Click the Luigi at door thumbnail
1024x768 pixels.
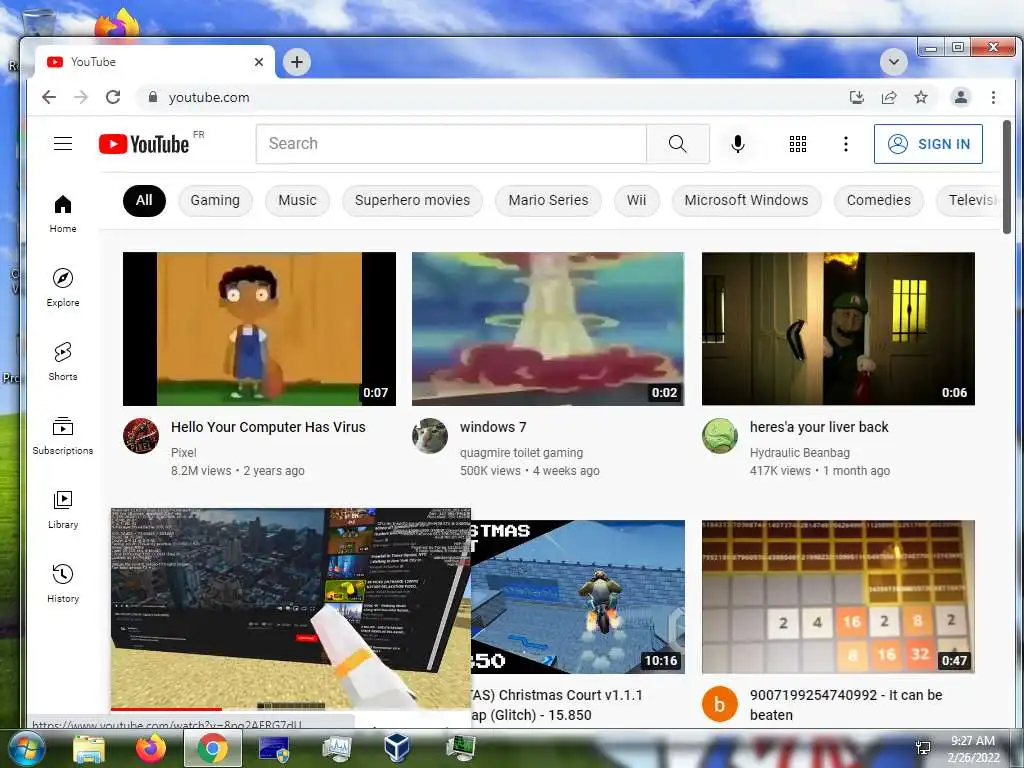tap(838, 328)
